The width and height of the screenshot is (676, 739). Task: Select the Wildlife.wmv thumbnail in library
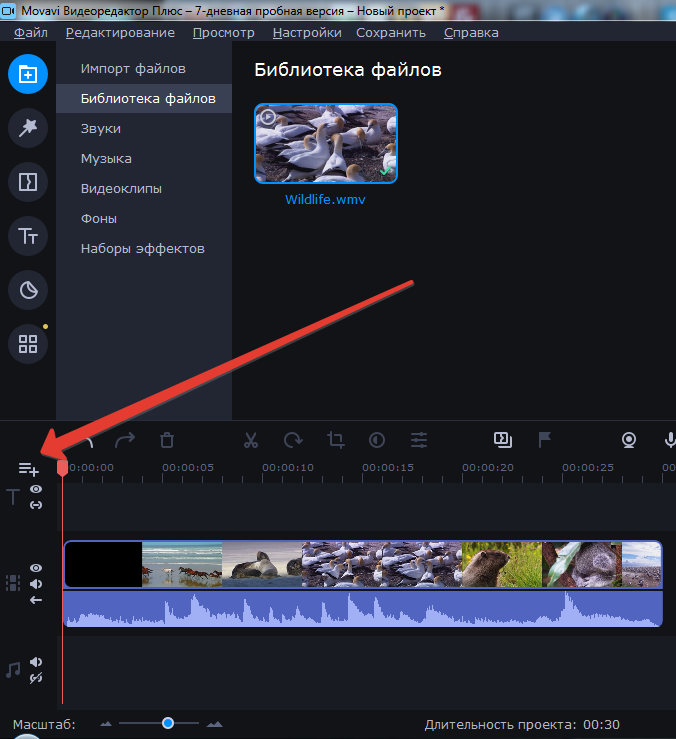tap(326, 144)
